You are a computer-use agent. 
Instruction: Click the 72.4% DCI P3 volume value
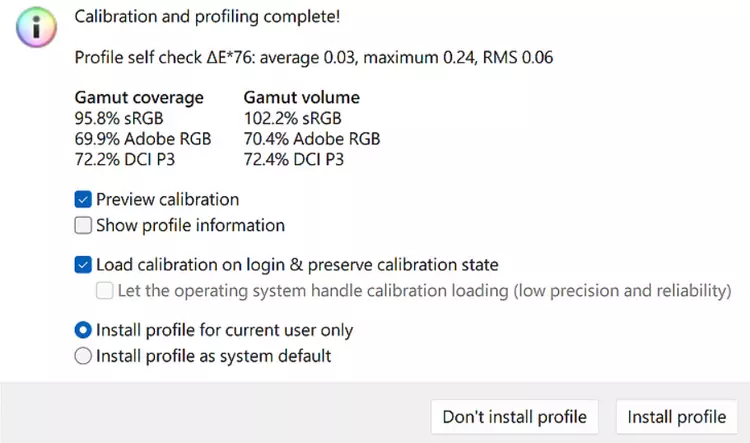click(293, 159)
